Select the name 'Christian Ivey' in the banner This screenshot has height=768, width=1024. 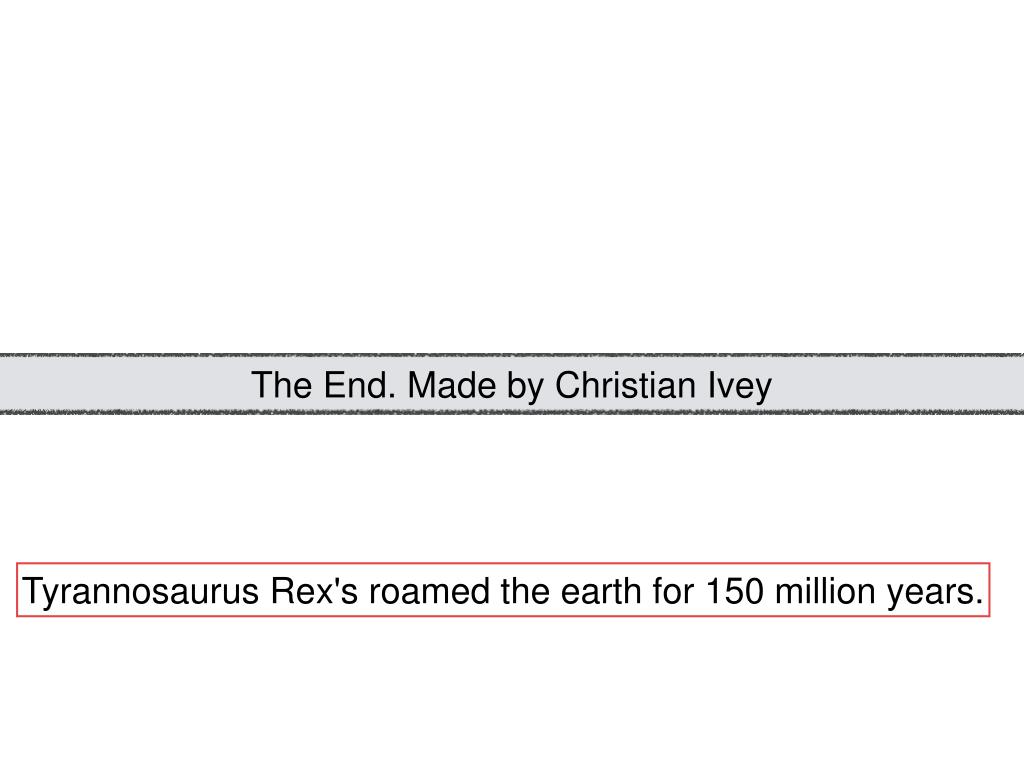pyautogui.click(x=664, y=386)
